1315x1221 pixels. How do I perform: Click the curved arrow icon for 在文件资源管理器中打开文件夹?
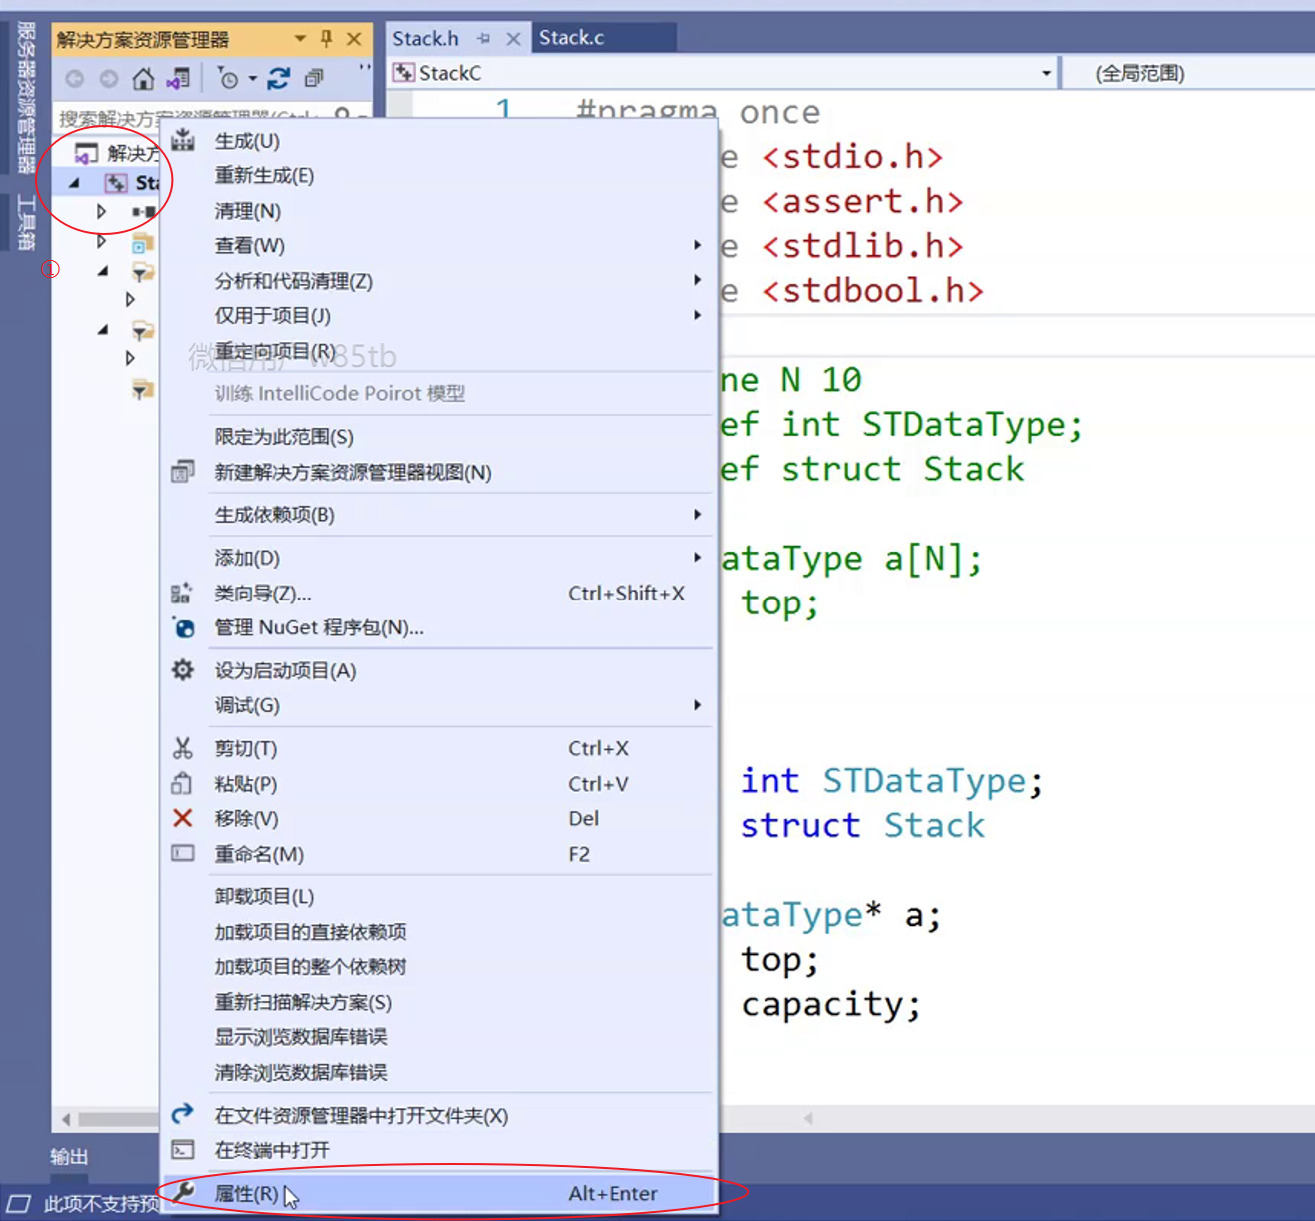tap(183, 1114)
